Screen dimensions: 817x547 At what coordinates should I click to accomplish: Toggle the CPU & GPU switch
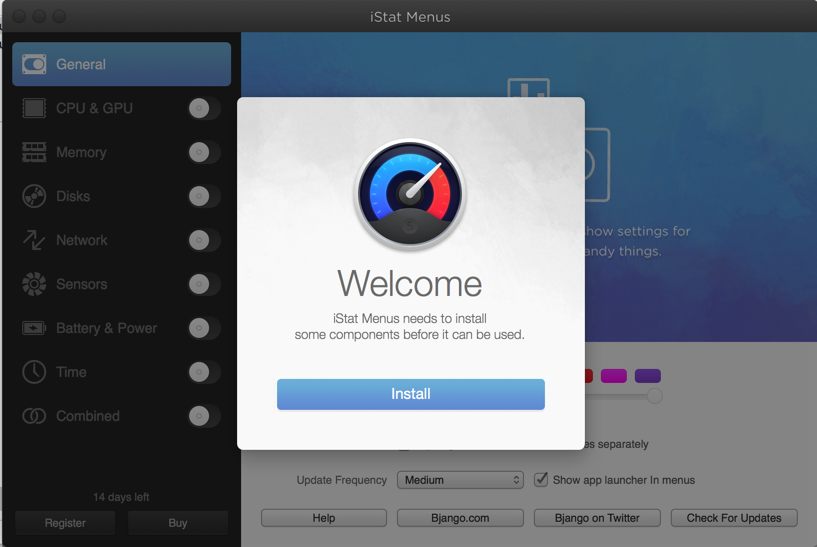coord(204,108)
